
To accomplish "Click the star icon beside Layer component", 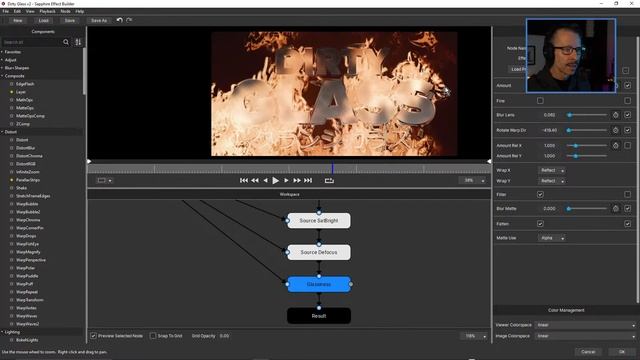I will click(11, 92).
